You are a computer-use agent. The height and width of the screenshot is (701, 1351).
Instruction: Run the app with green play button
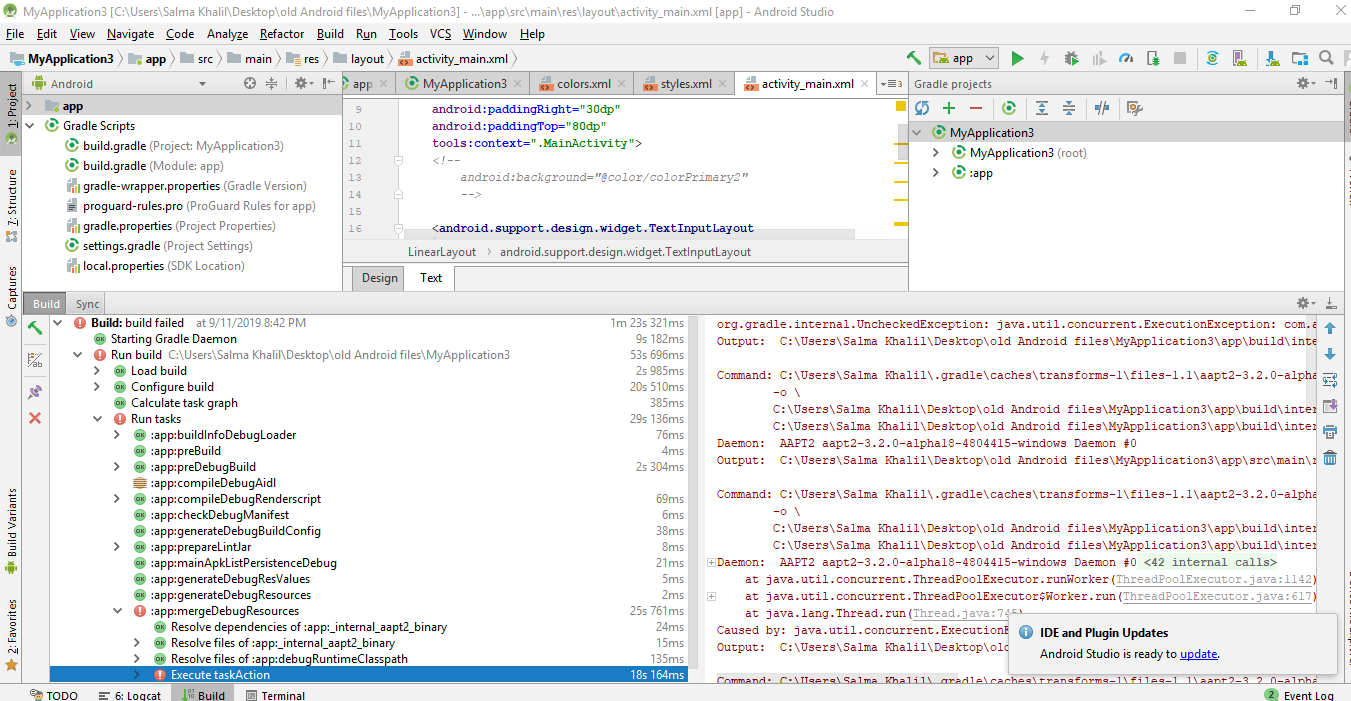tap(1017, 59)
